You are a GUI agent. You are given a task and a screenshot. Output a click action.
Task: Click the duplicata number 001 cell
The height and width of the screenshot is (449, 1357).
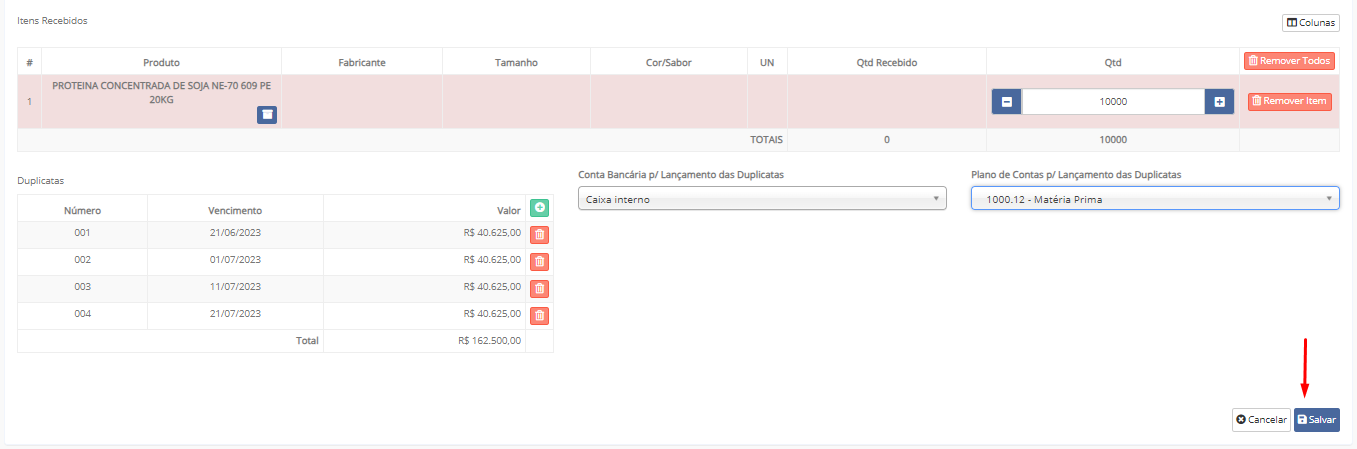pyautogui.click(x=83, y=232)
